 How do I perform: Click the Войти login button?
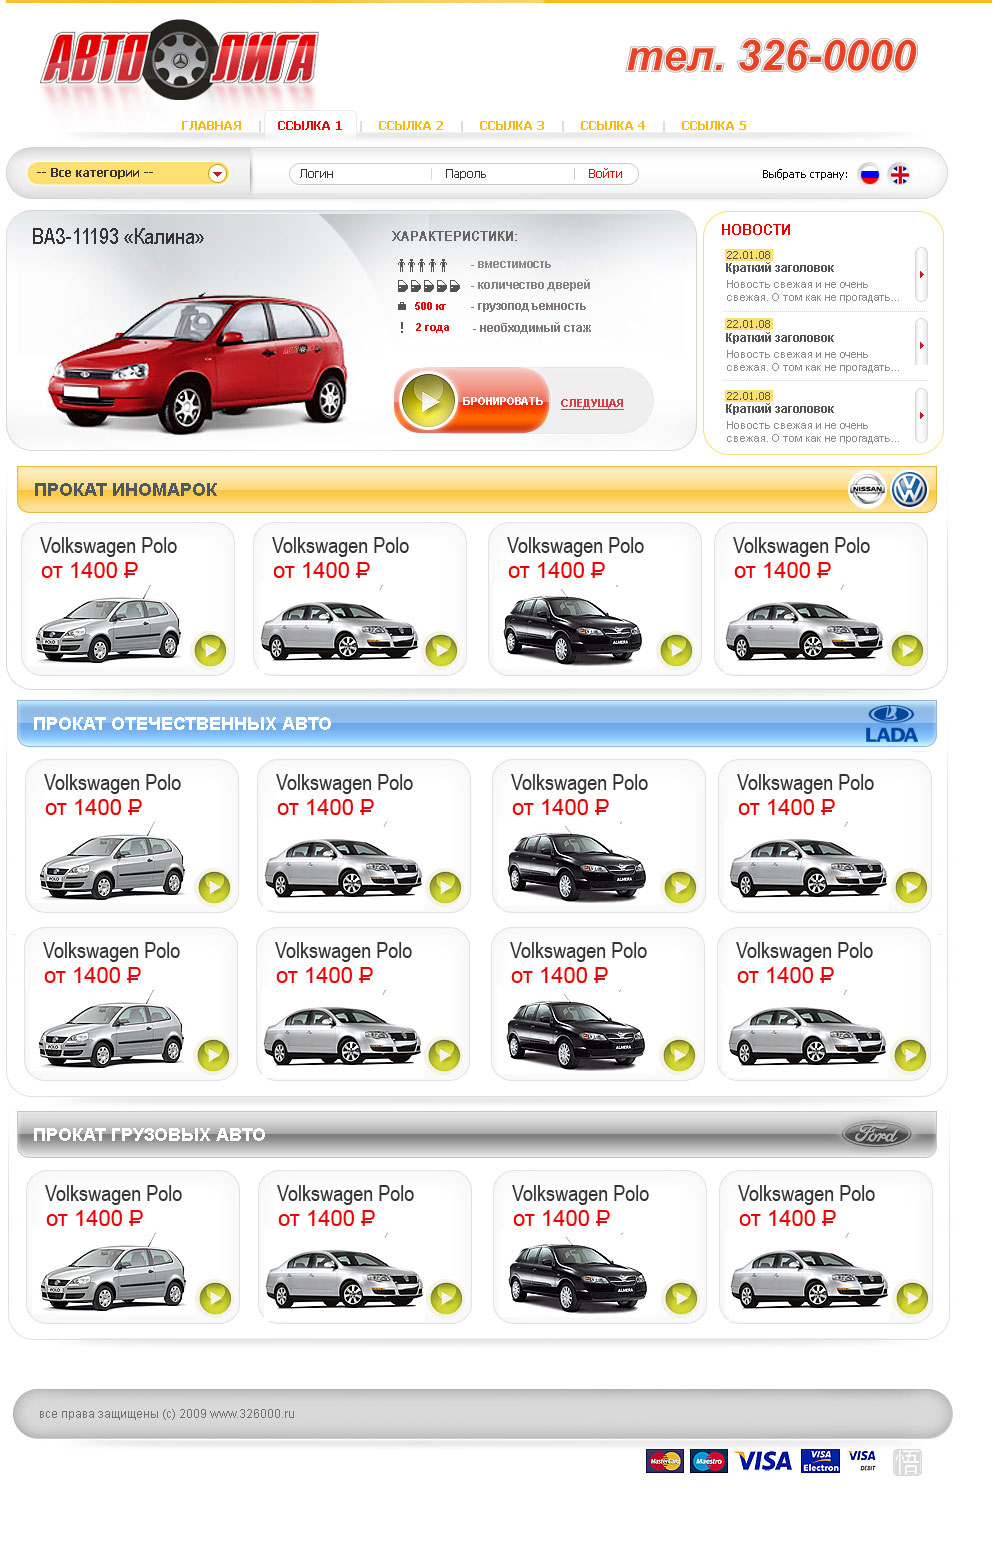click(x=605, y=174)
